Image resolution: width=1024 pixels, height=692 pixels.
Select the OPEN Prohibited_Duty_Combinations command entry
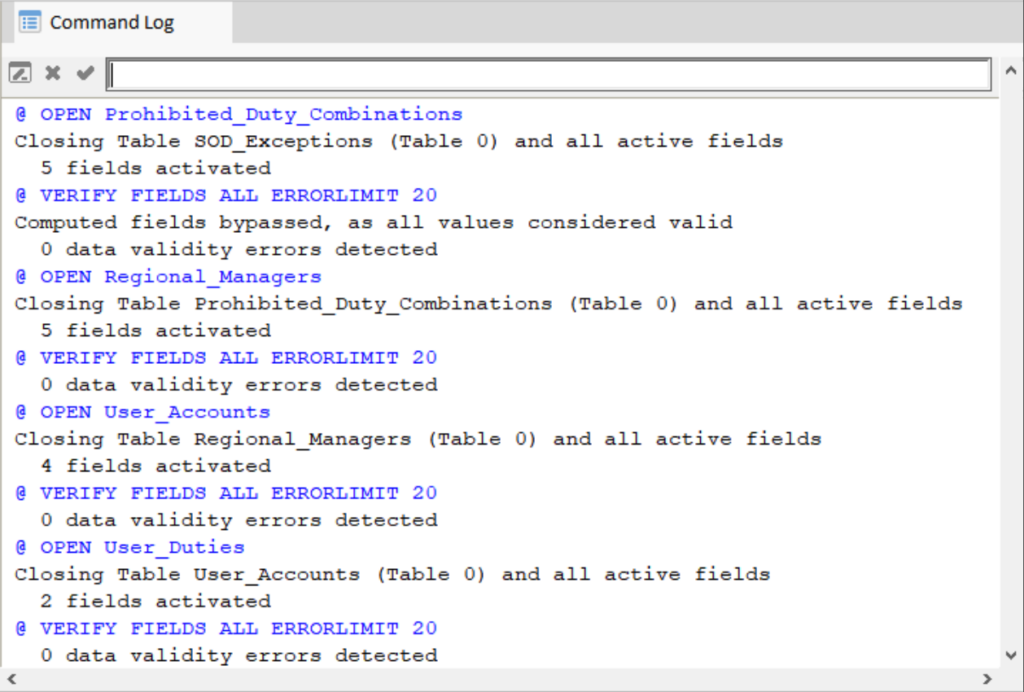(238, 114)
